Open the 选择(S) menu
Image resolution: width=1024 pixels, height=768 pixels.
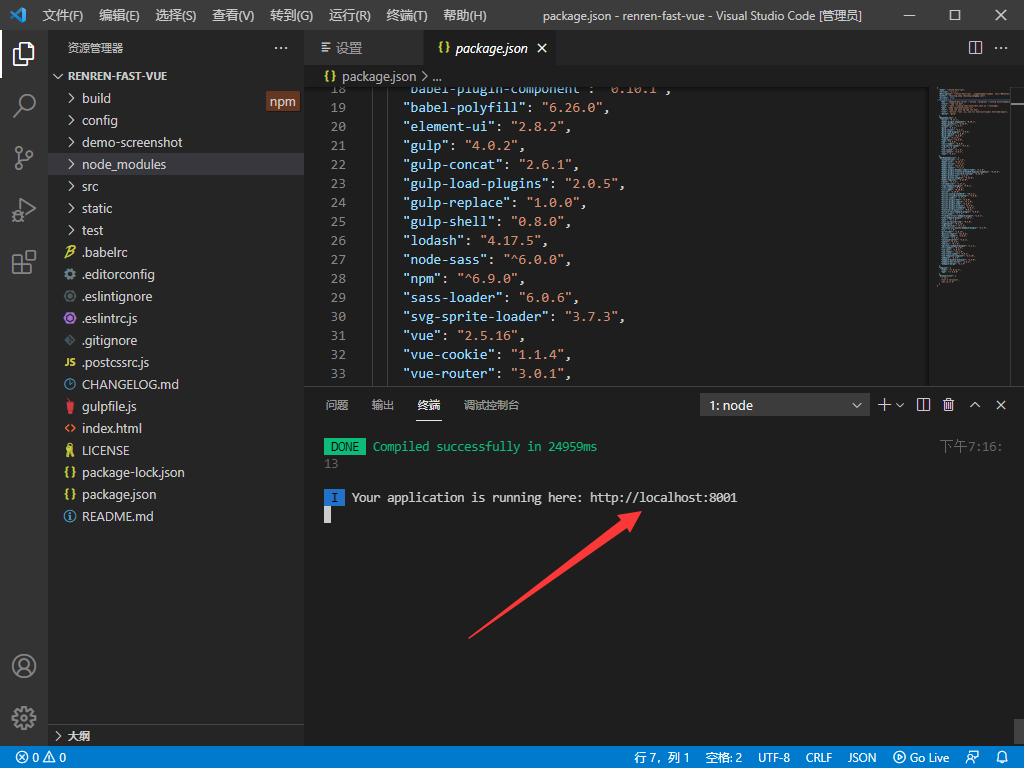[x=176, y=15]
